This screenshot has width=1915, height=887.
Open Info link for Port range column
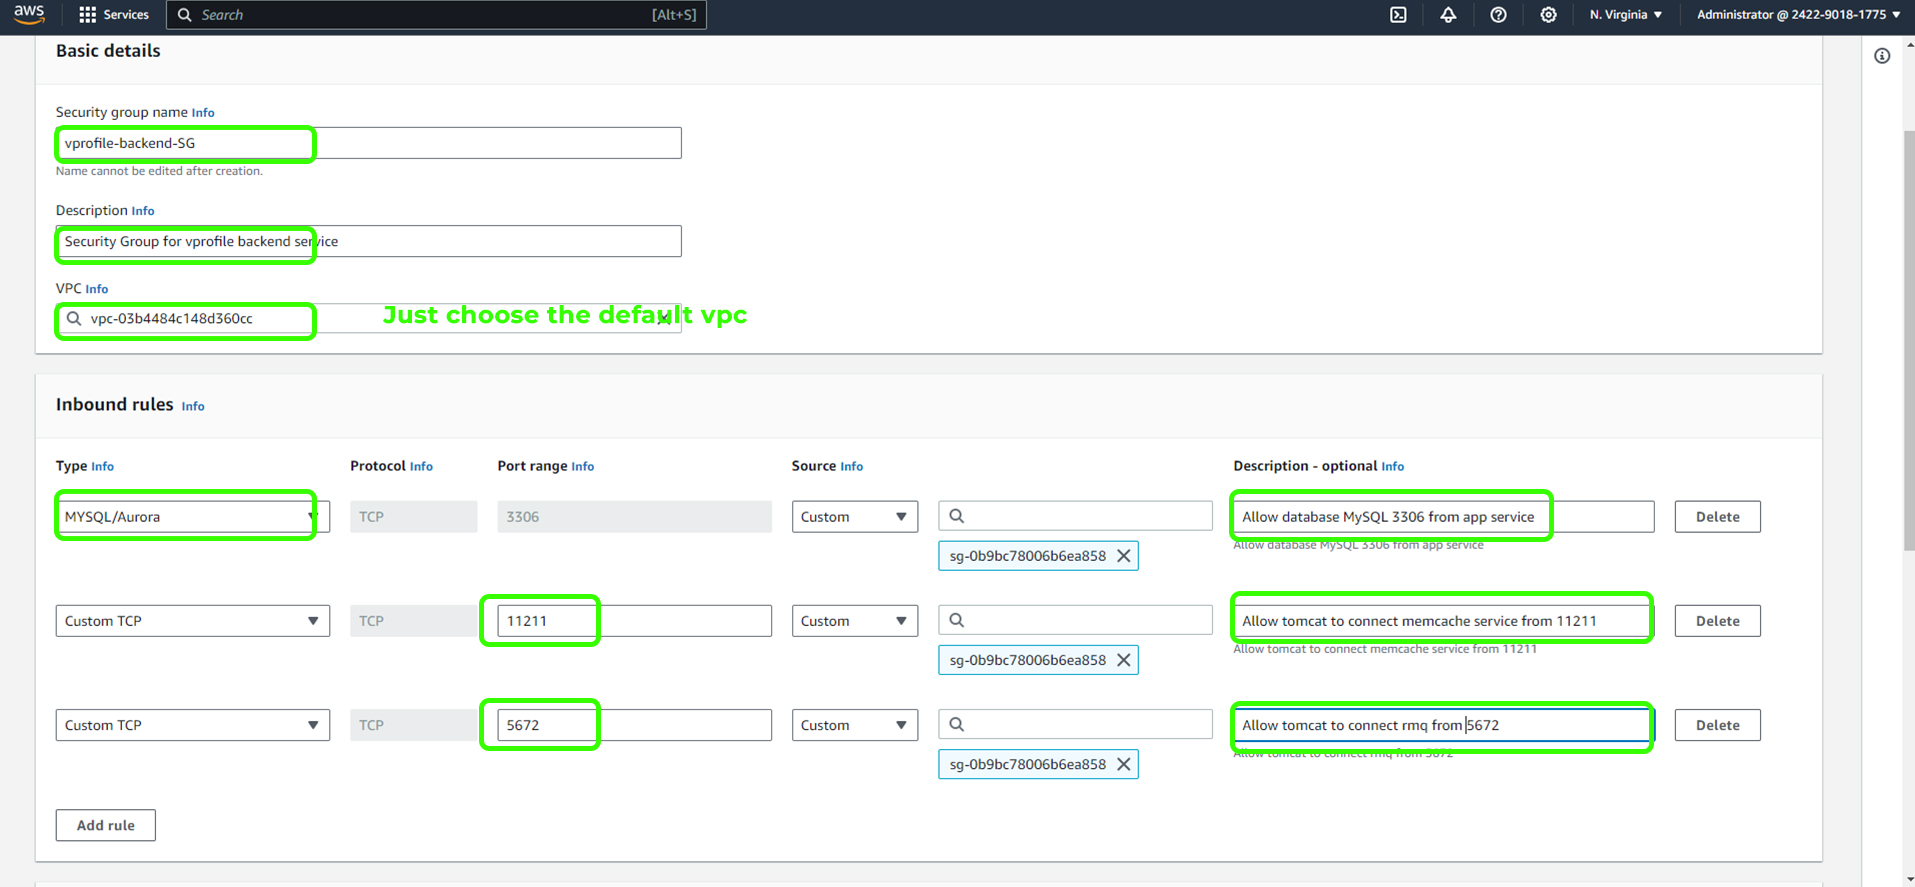[582, 467]
